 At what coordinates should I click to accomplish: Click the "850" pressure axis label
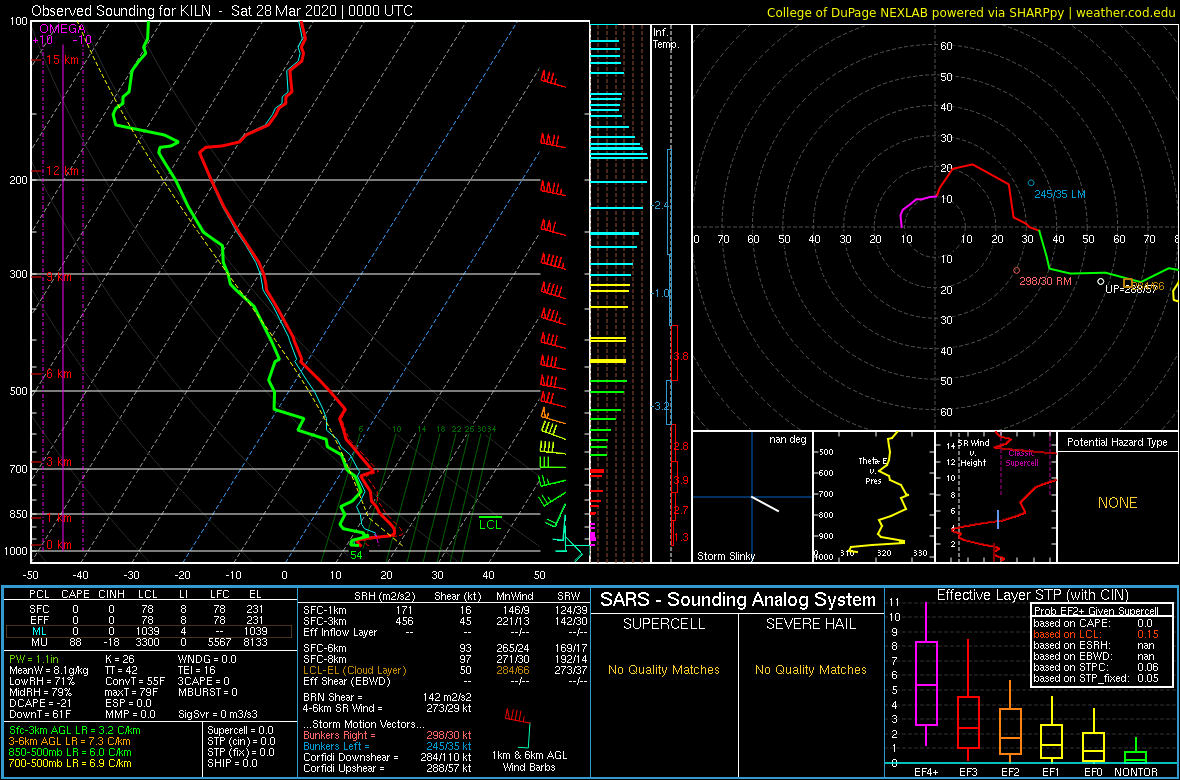pos(17,514)
